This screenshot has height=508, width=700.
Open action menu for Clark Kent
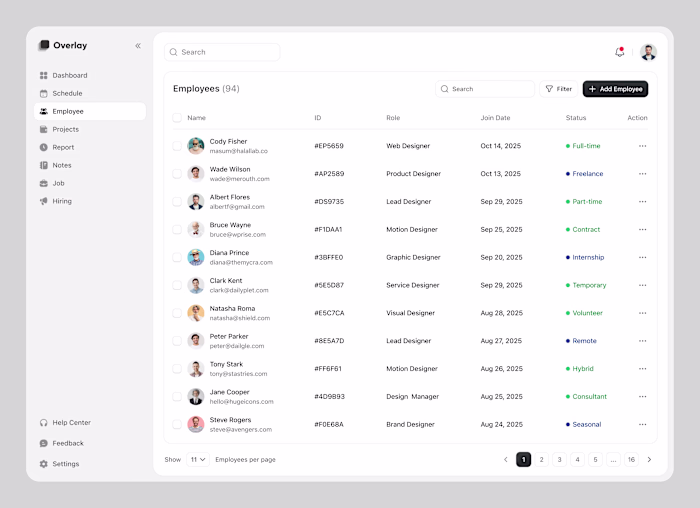pyautogui.click(x=642, y=285)
